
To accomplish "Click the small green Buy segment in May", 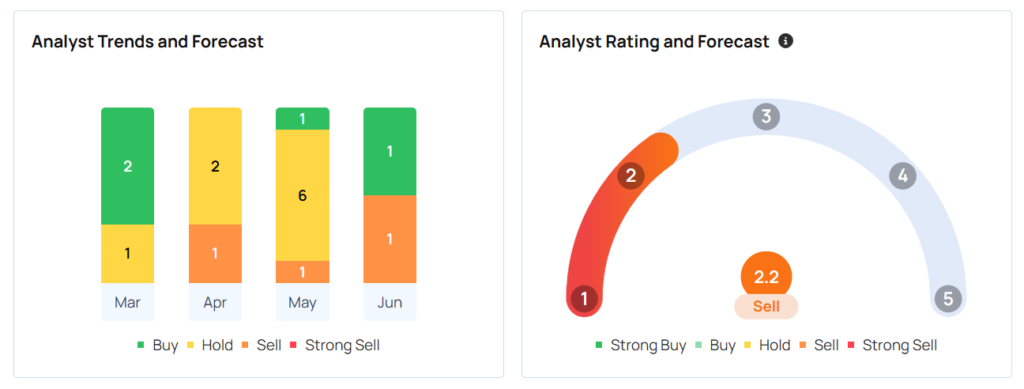I will [x=302, y=119].
